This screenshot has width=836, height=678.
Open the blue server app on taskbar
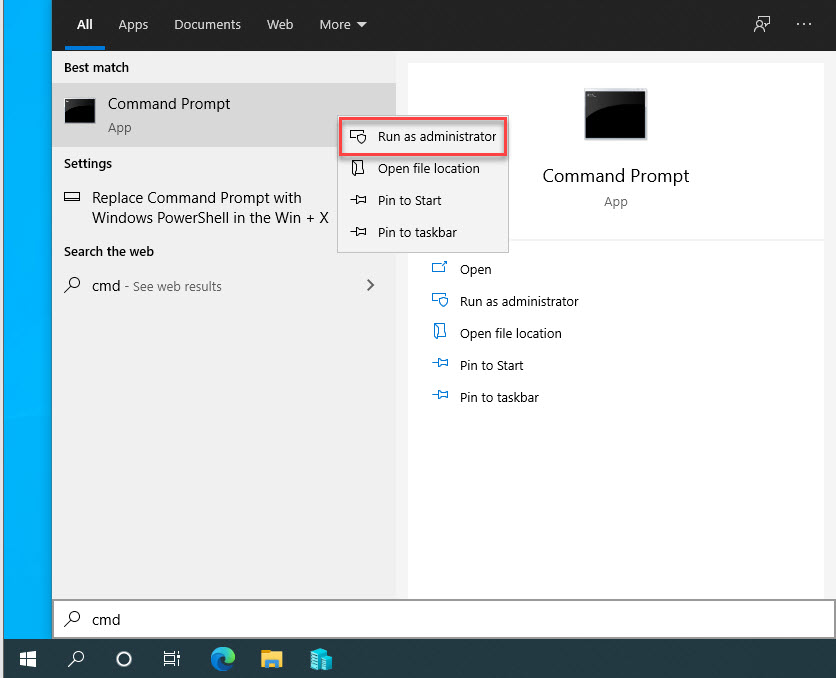point(321,659)
